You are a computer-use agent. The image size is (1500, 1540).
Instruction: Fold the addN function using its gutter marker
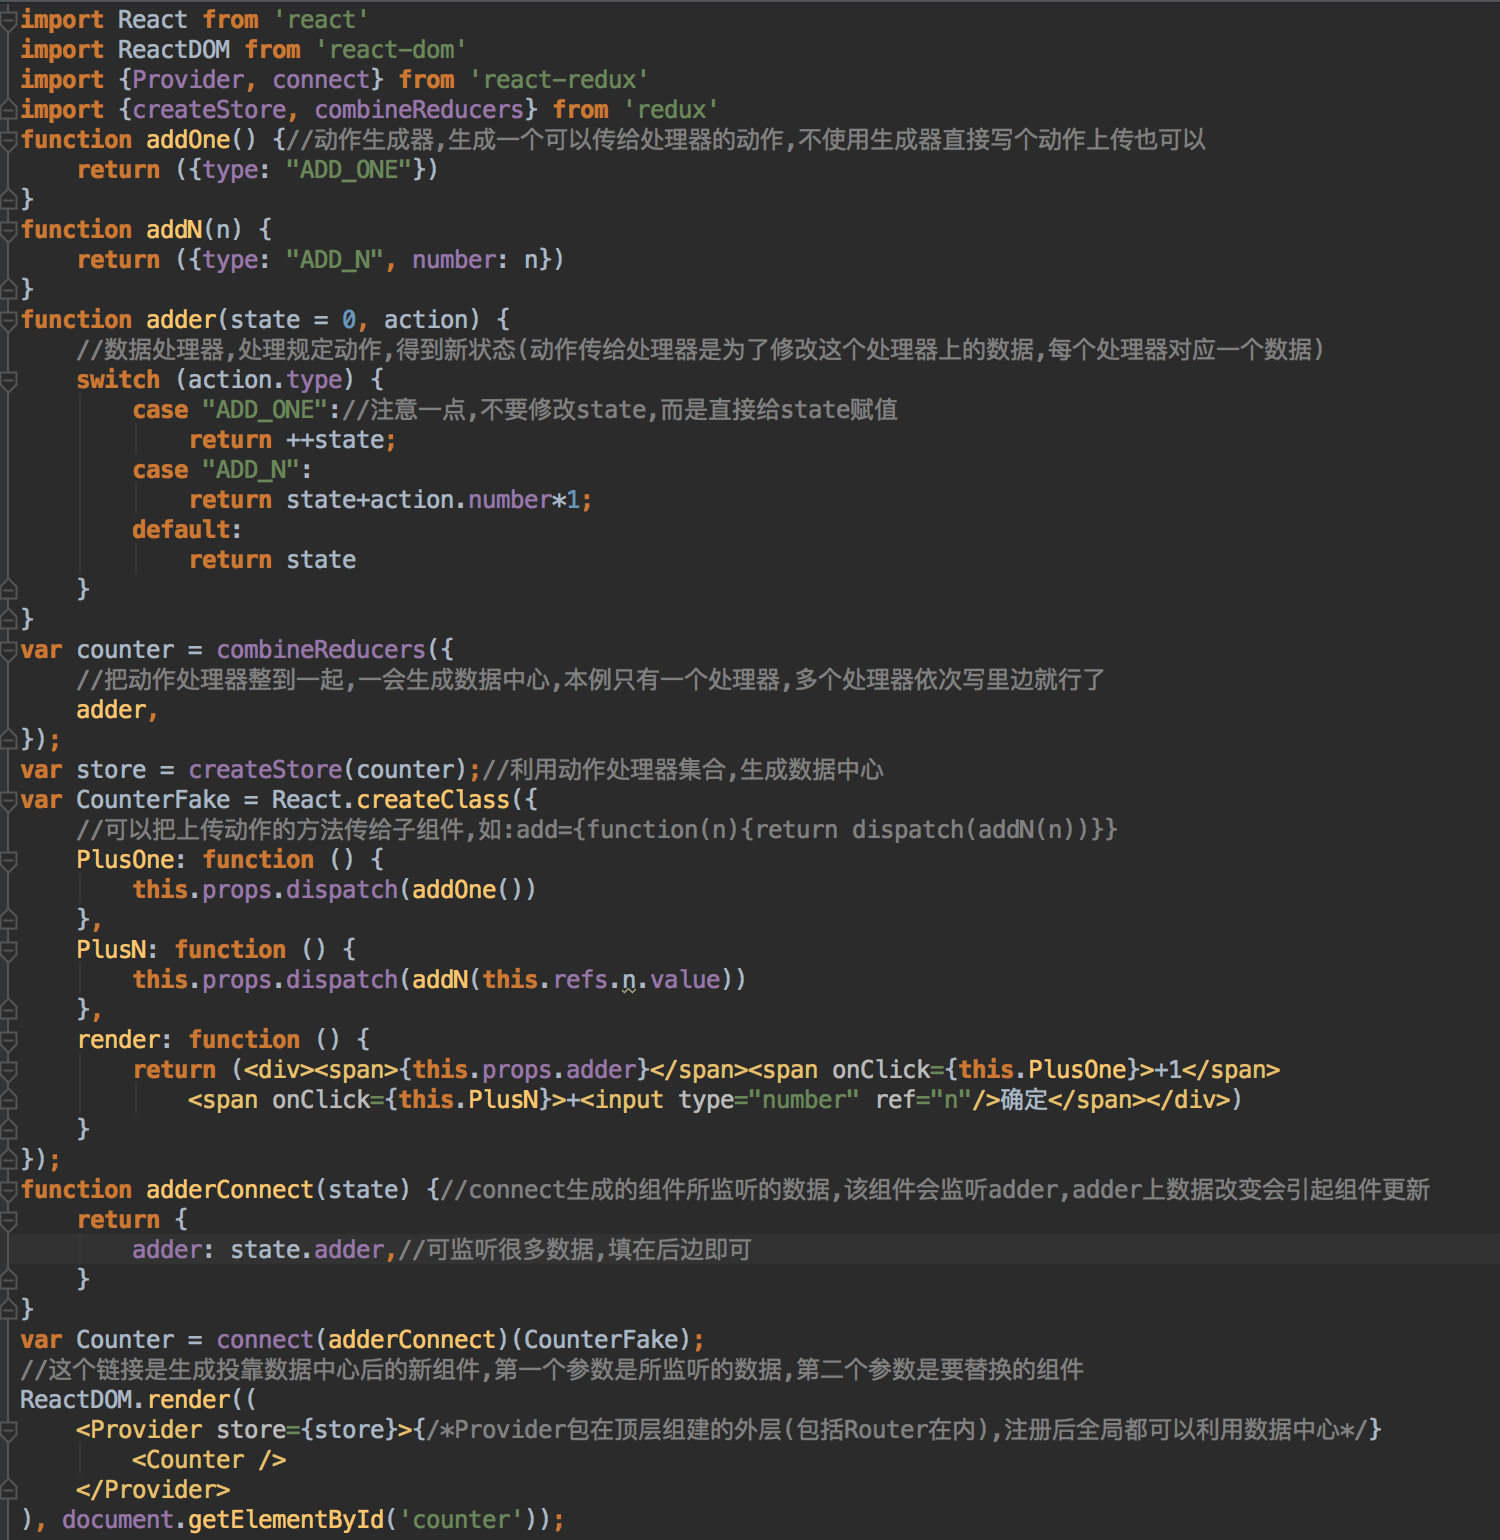[x=9, y=230]
